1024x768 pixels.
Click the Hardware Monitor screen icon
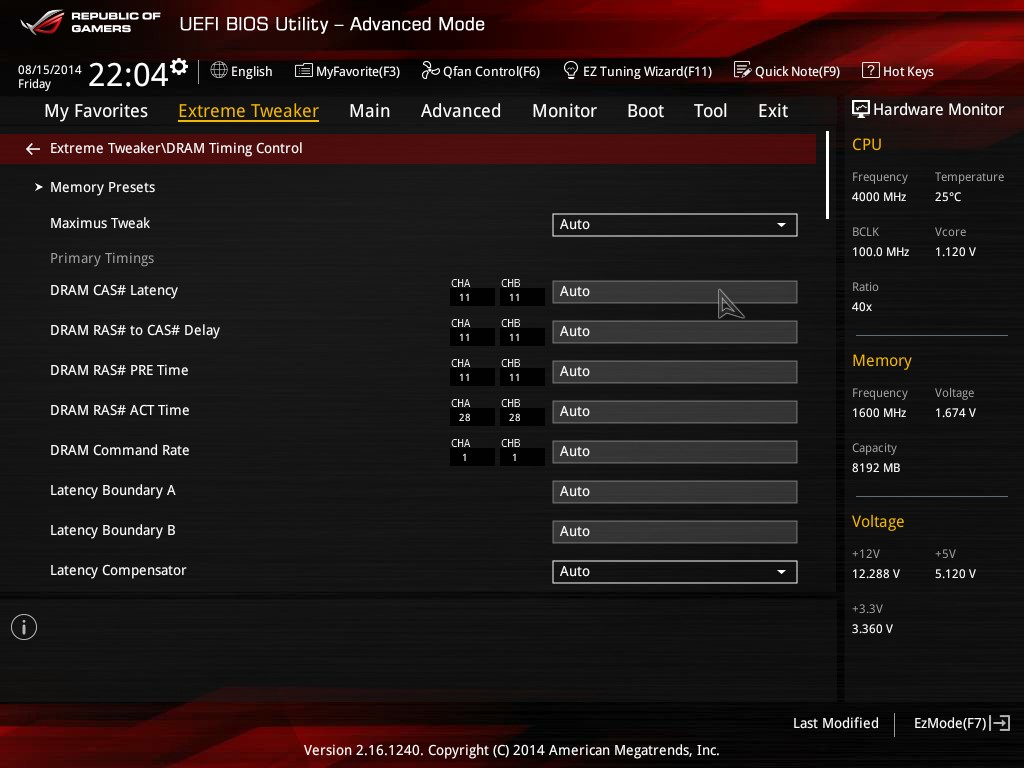[x=861, y=109]
